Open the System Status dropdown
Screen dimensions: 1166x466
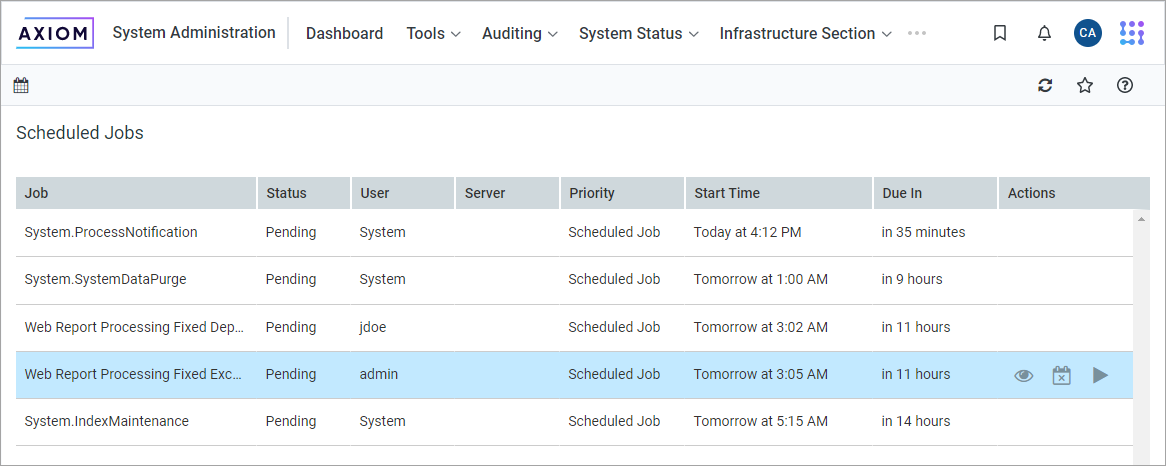tap(638, 33)
